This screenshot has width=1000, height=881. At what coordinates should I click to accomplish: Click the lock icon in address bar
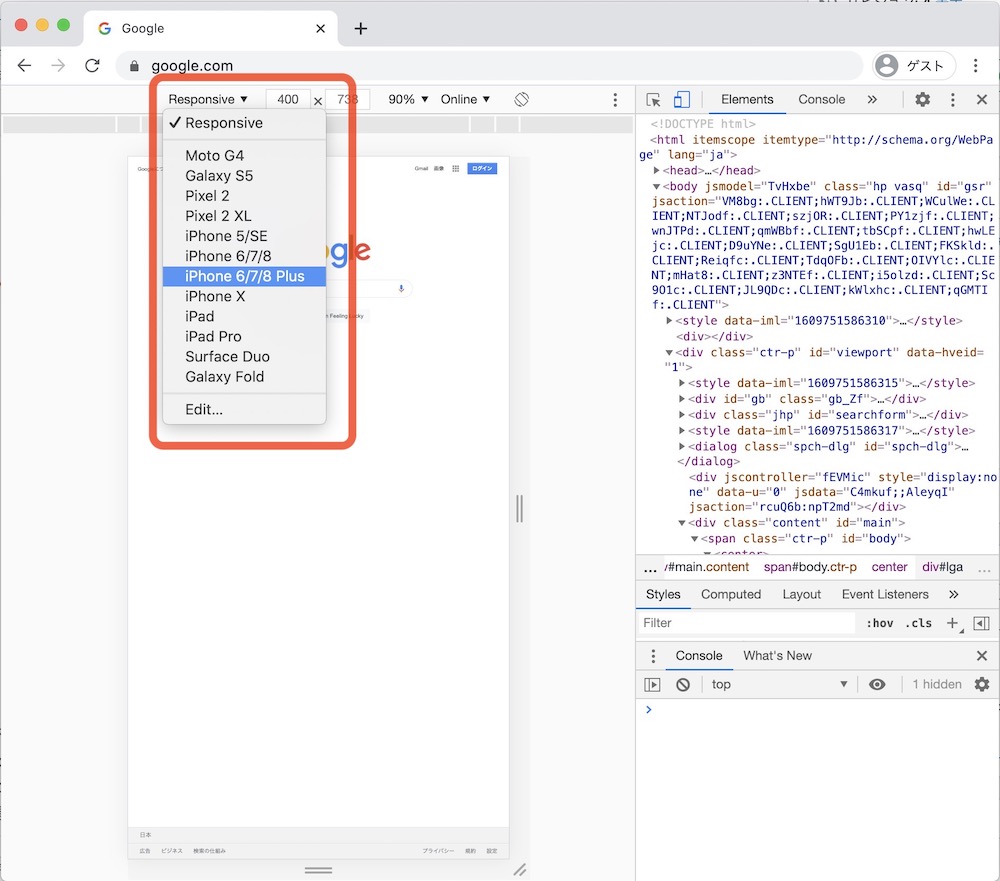pos(134,66)
